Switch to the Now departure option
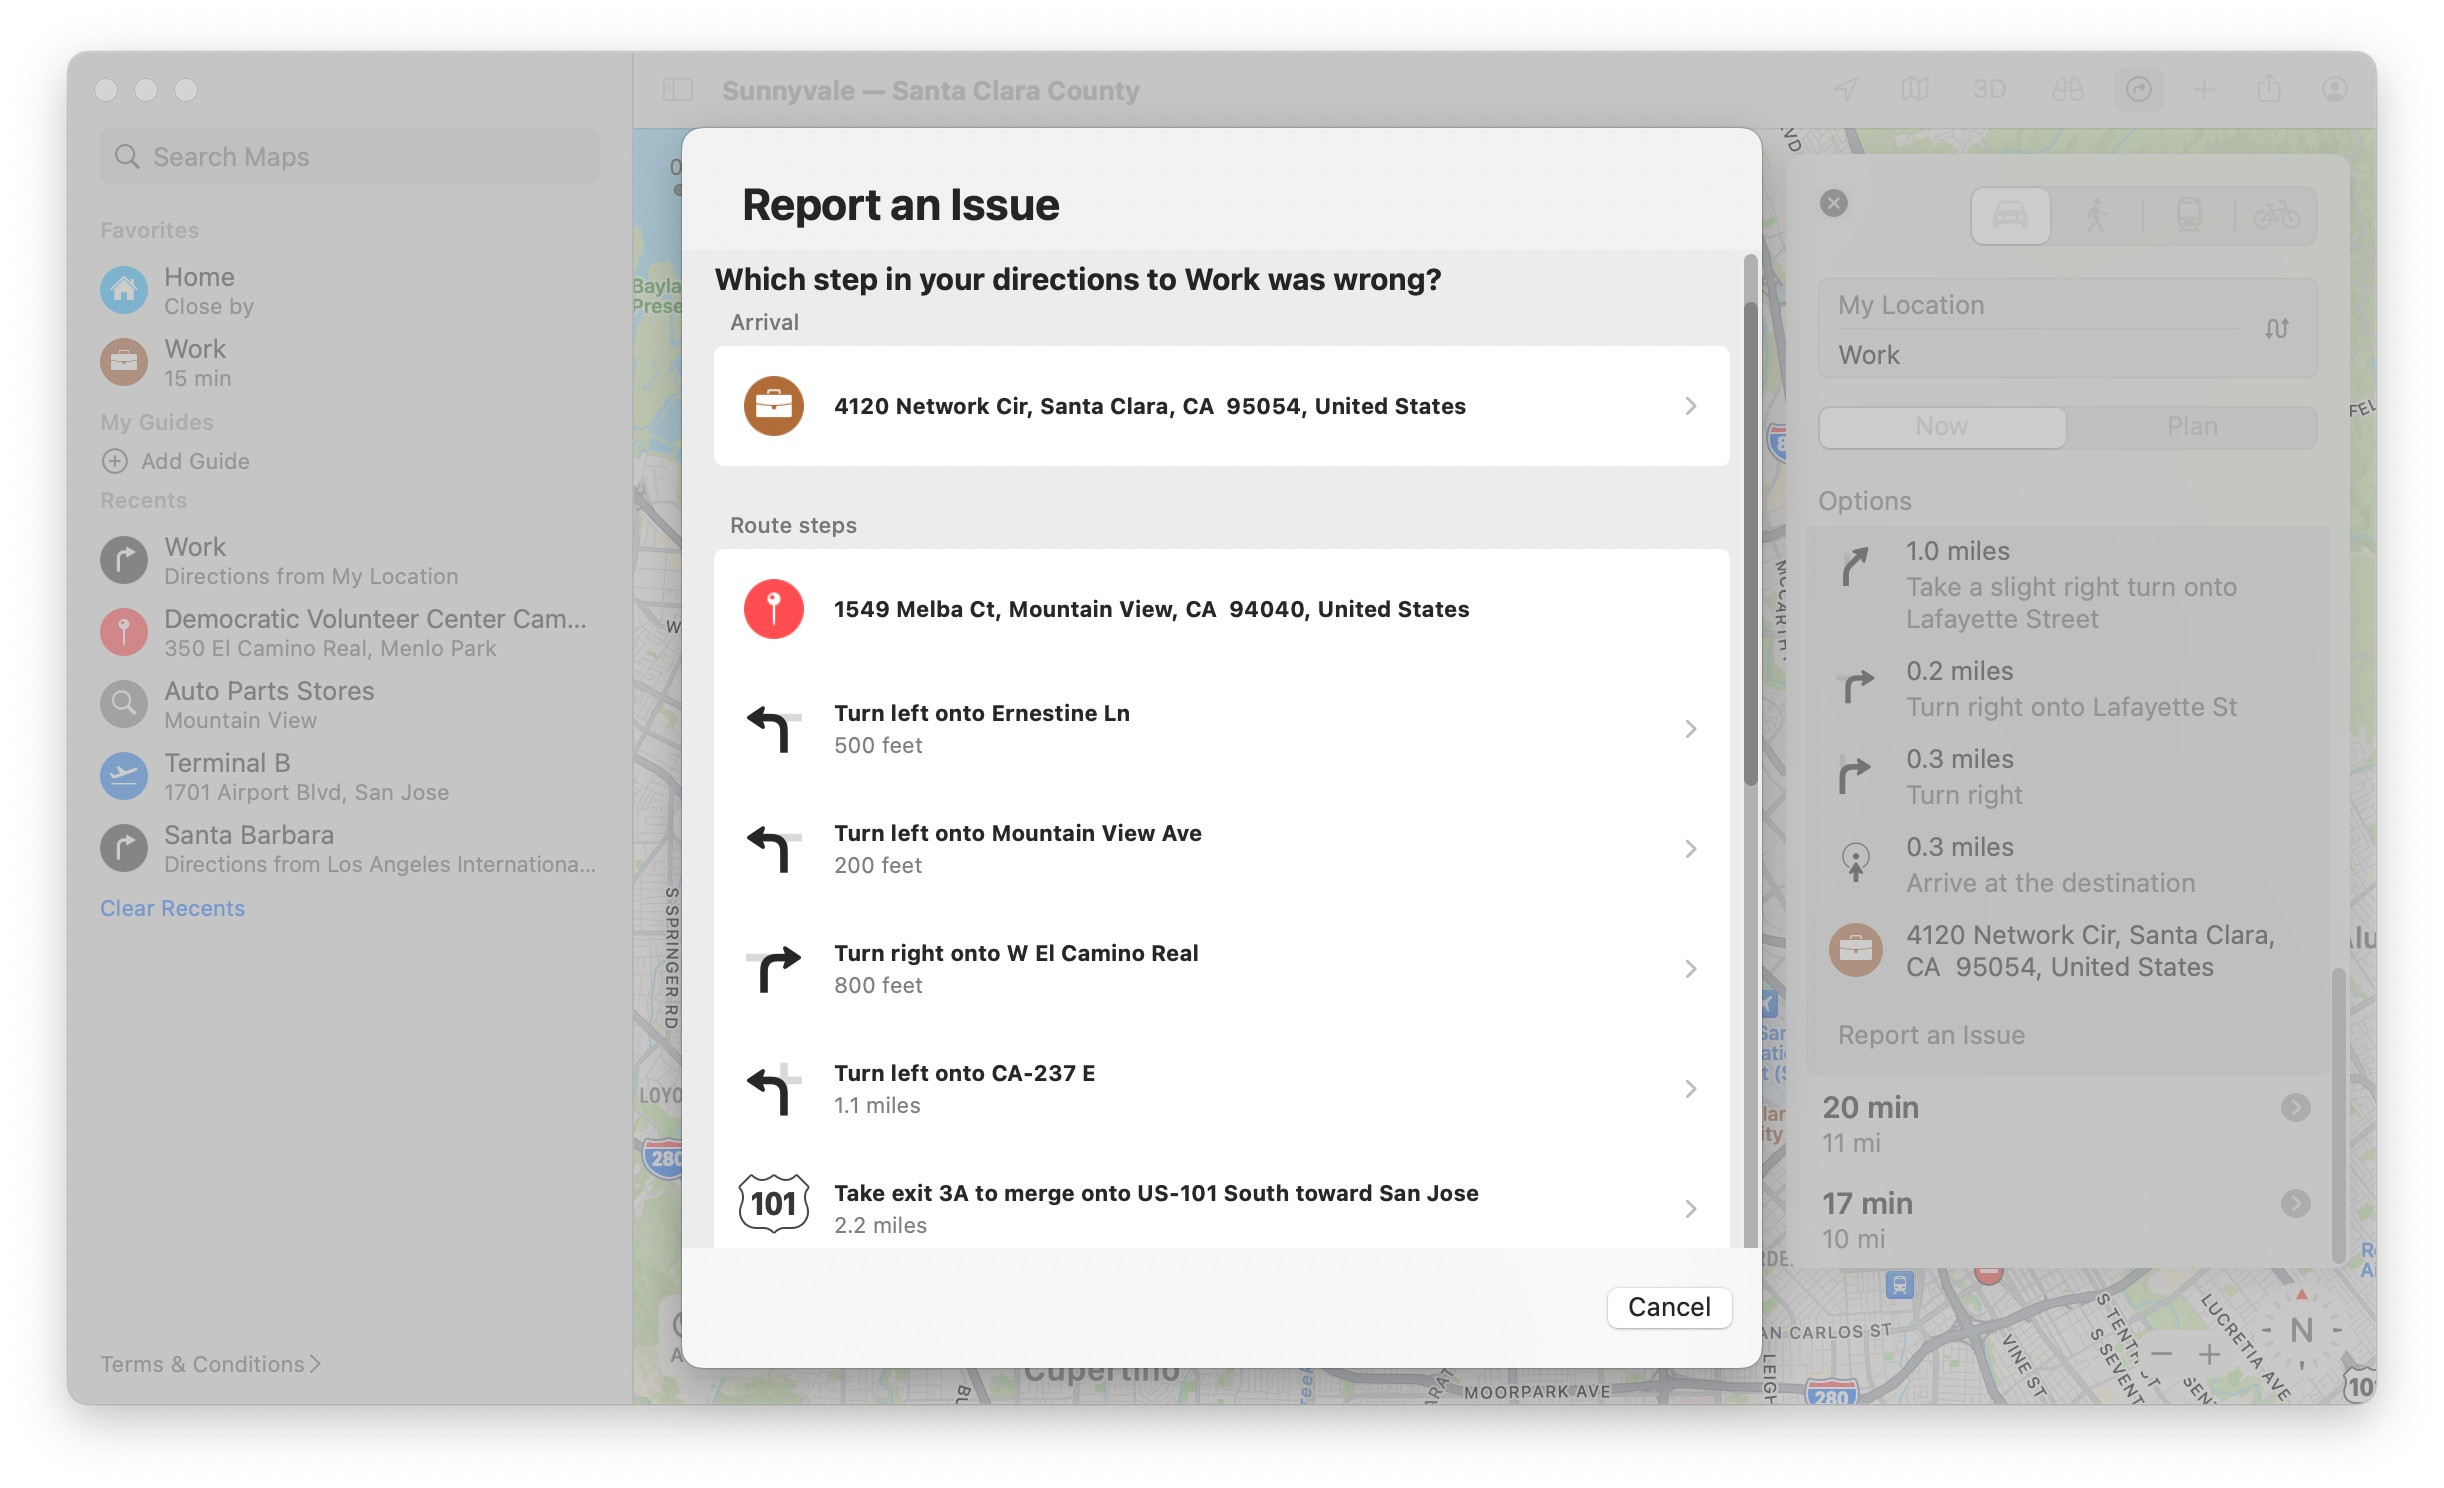The image size is (2444, 1488). click(1941, 427)
